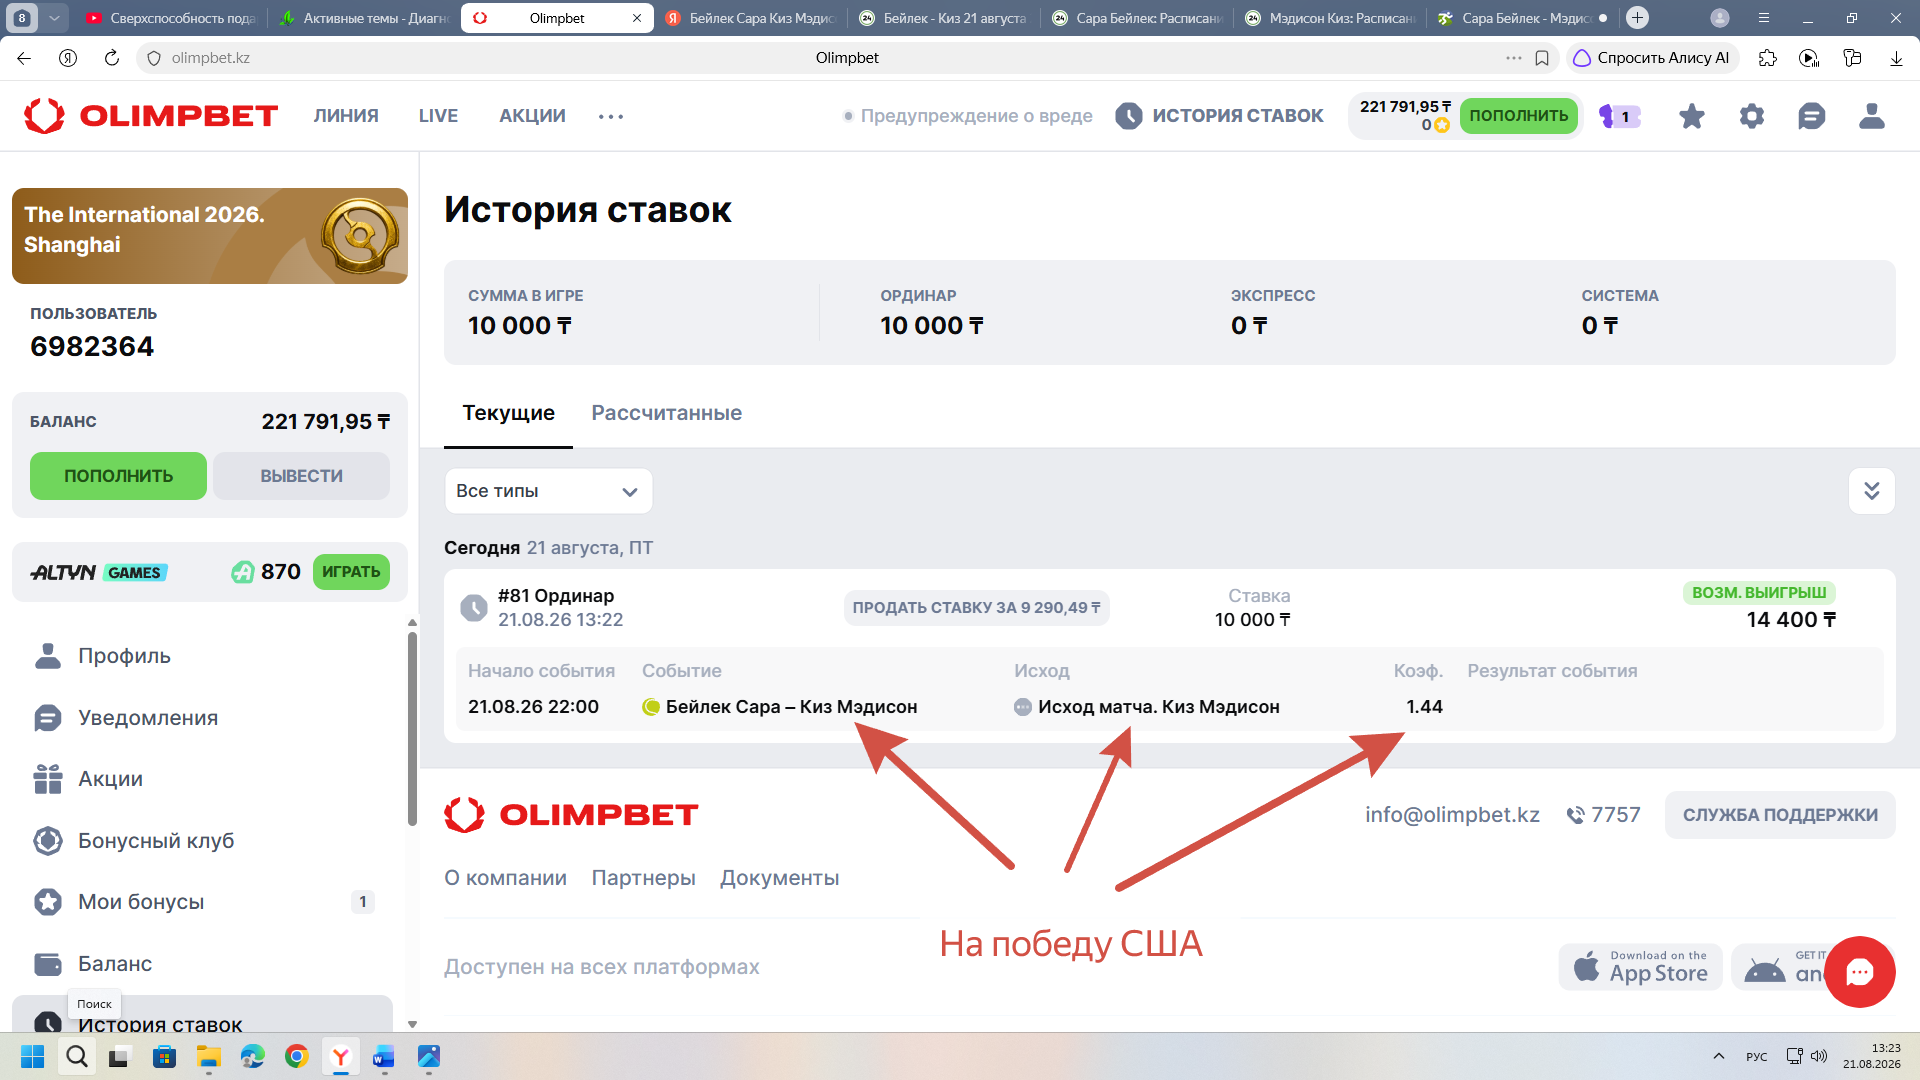Show hidden system tray icons
This screenshot has width=1920, height=1080.
(1718, 1056)
